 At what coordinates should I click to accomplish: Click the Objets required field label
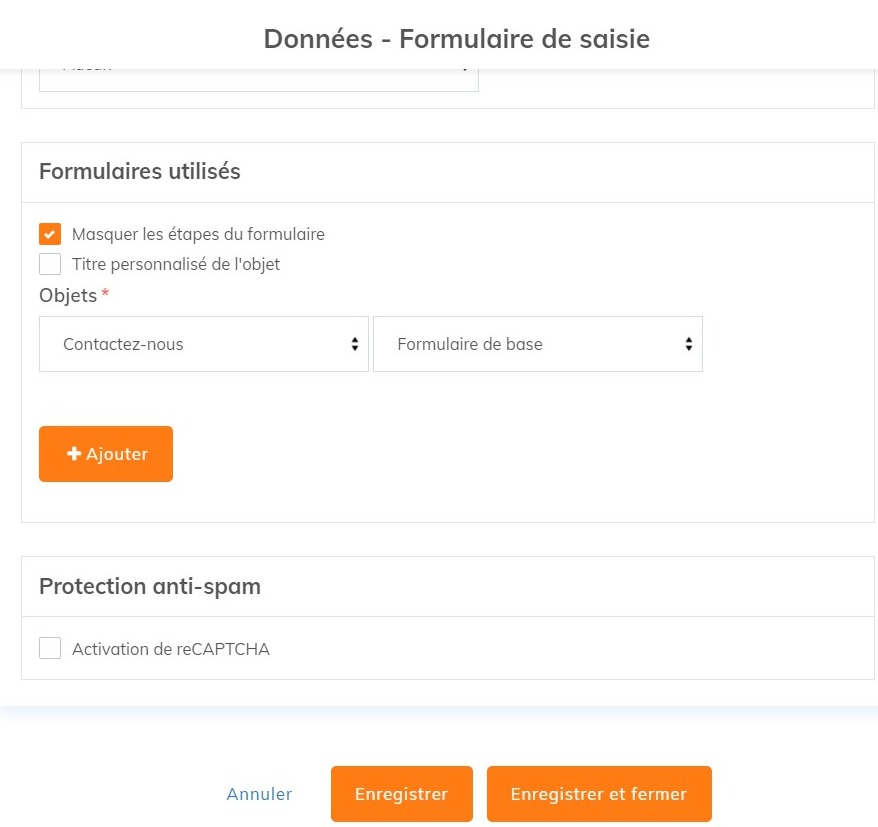coord(68,295)
